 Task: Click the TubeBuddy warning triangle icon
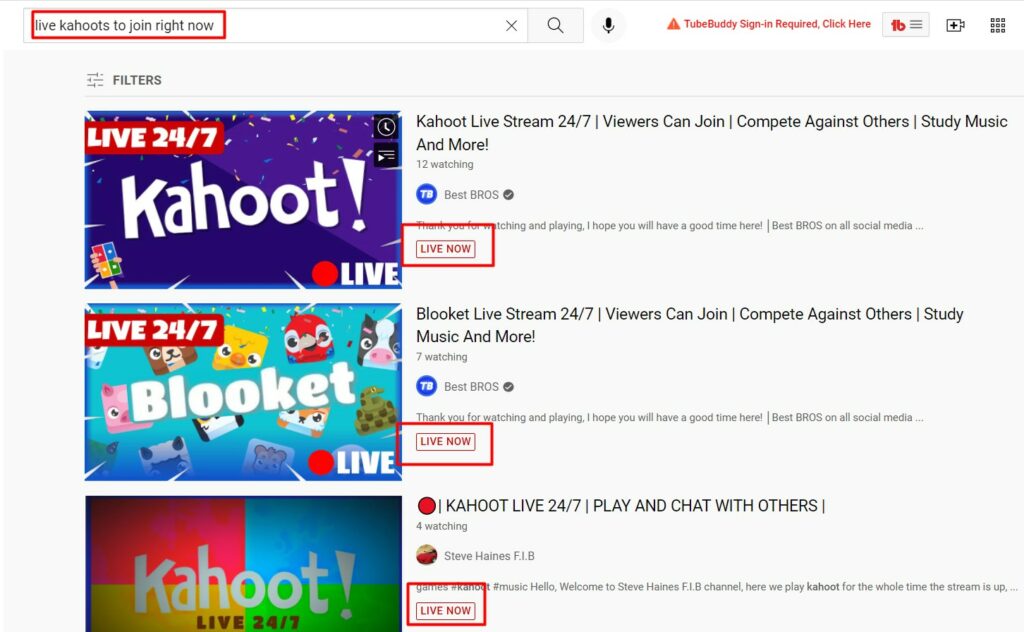pyautogui.click(x=673, y=24)
